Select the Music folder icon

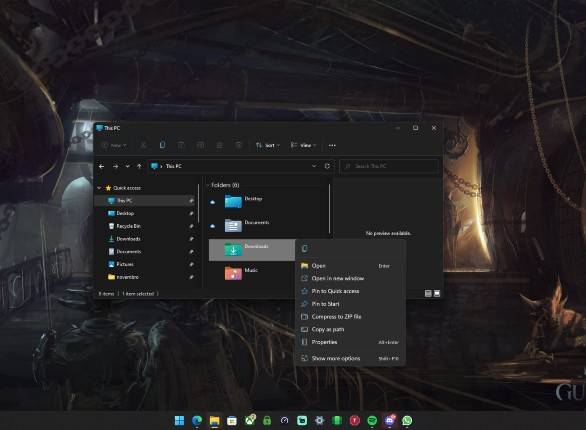coord(233,273)
